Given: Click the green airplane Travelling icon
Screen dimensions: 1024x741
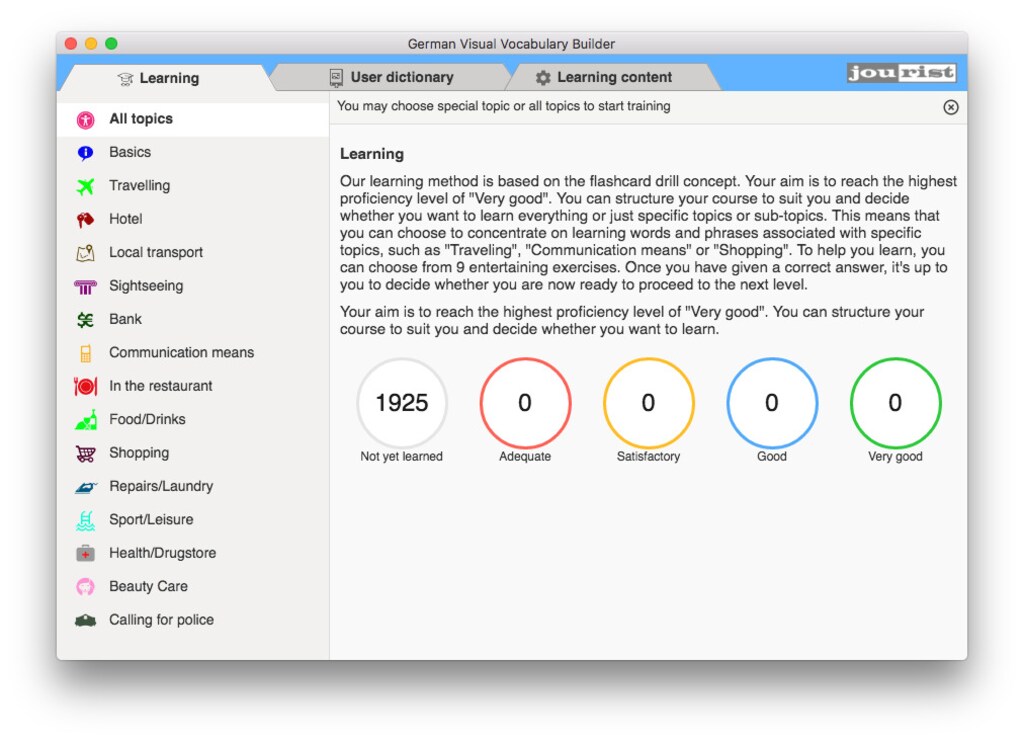Looking at the screenshot, I should pos(86,186).
